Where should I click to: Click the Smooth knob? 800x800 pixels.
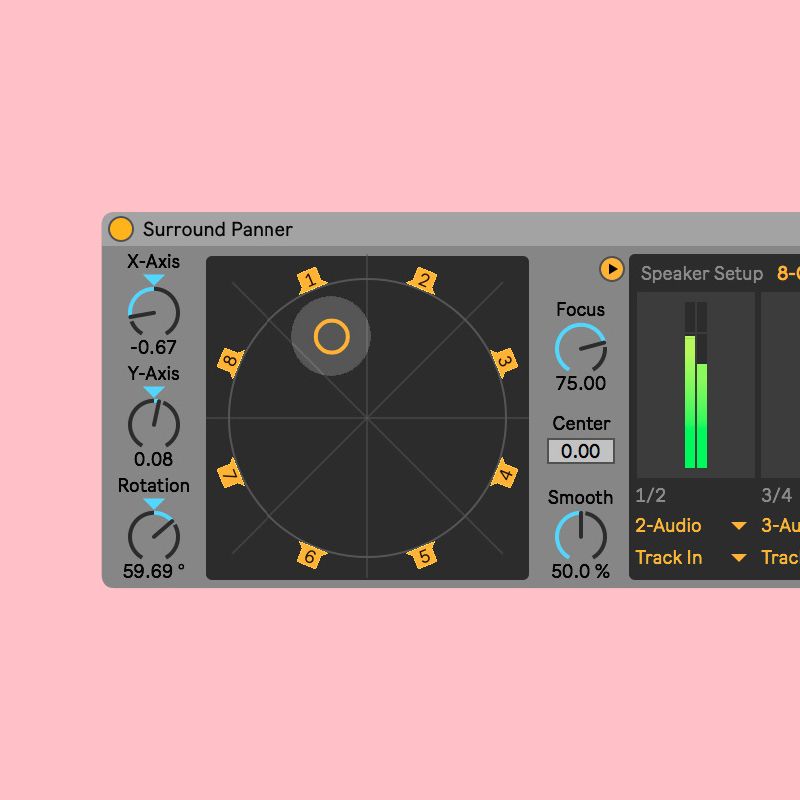(581, 536)
